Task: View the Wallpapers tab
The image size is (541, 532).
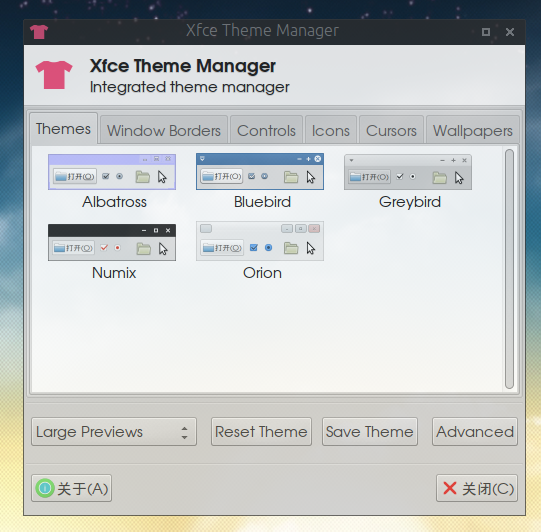Action: pyautogui.click(x=473, y=130)
